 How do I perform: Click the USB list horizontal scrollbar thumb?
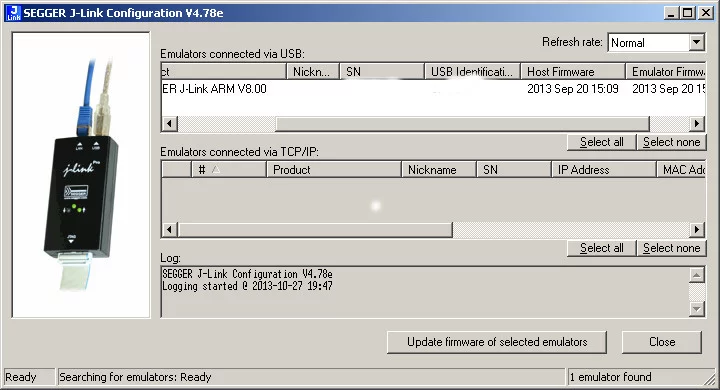(x=462, y=124)
